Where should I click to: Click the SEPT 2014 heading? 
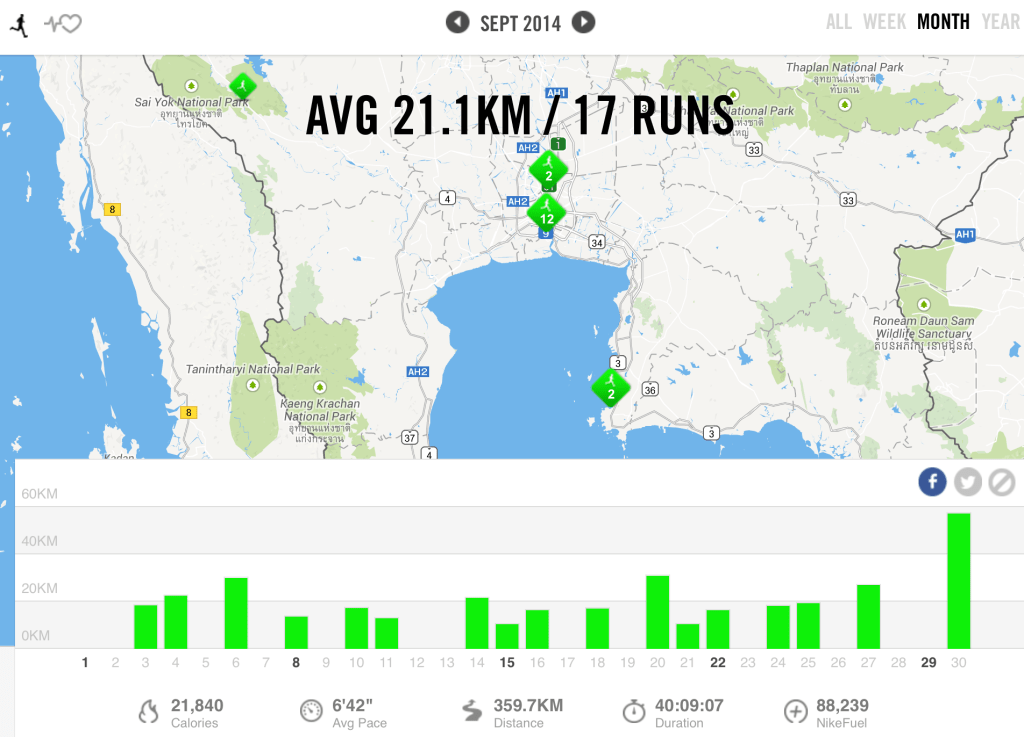click(x=520, y=21)
